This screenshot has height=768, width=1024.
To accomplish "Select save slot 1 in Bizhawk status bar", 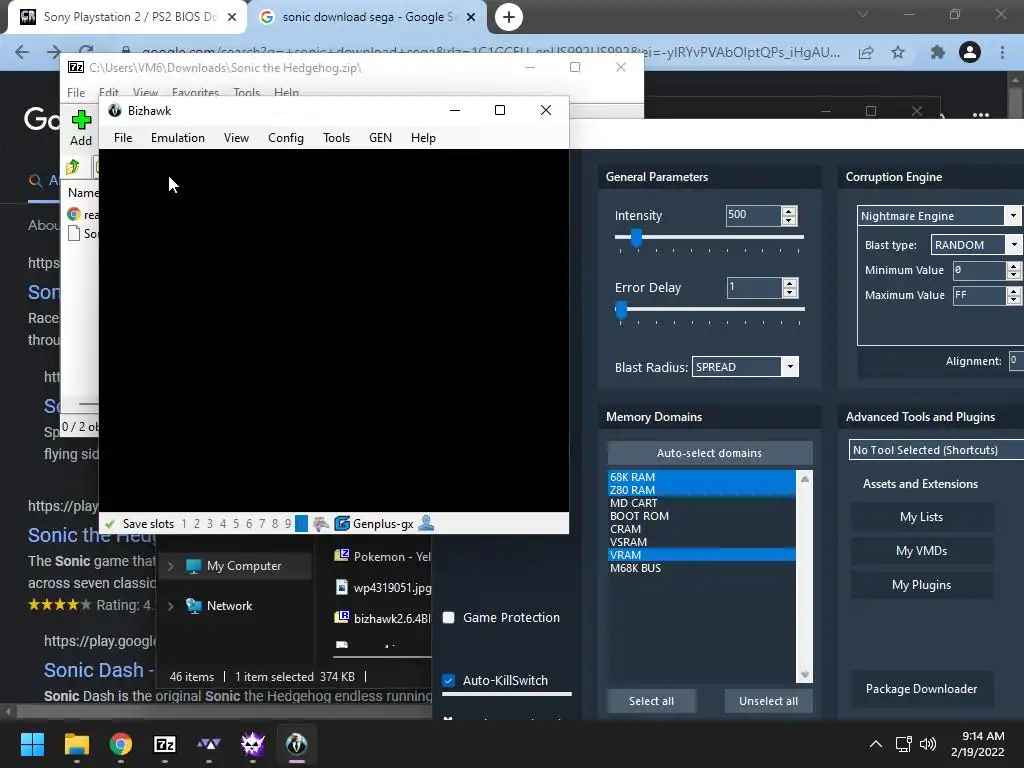I will 184,524.
